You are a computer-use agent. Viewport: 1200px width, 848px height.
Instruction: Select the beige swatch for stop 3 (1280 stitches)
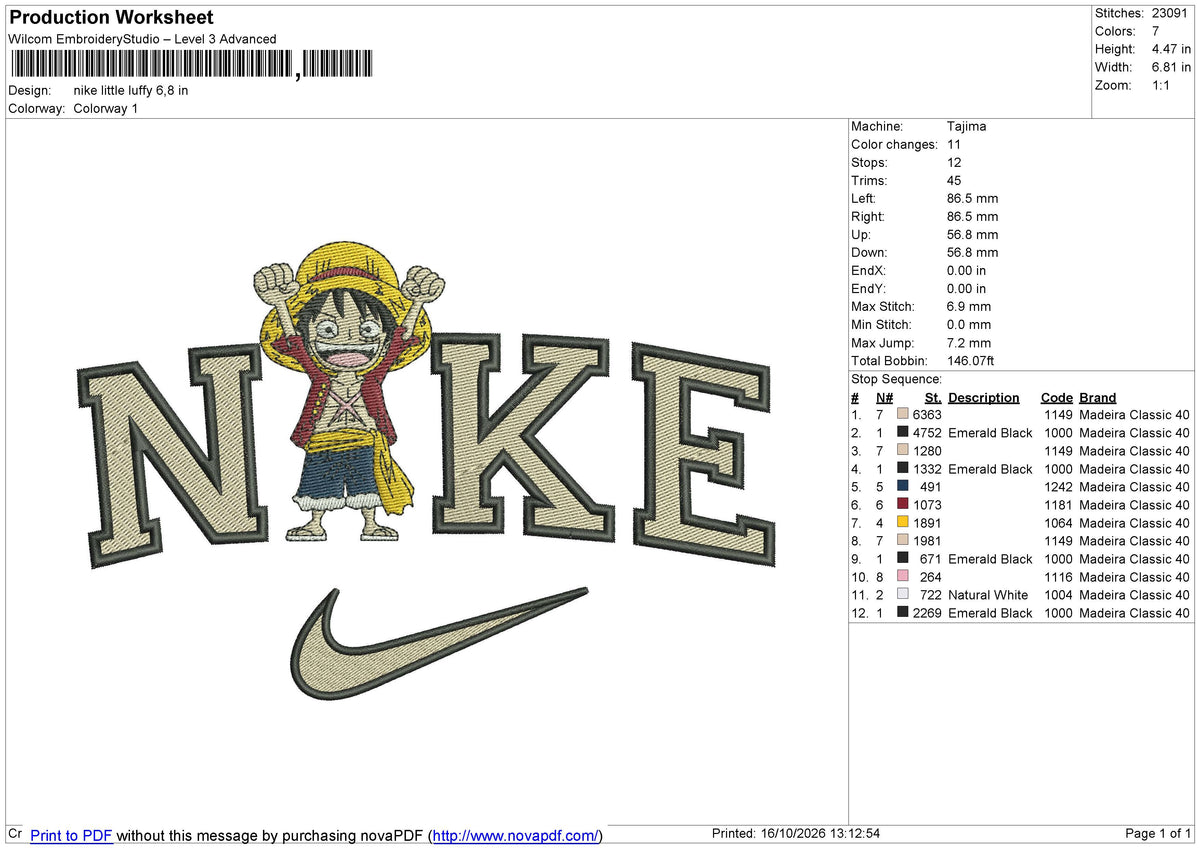(x=903, y=451)
